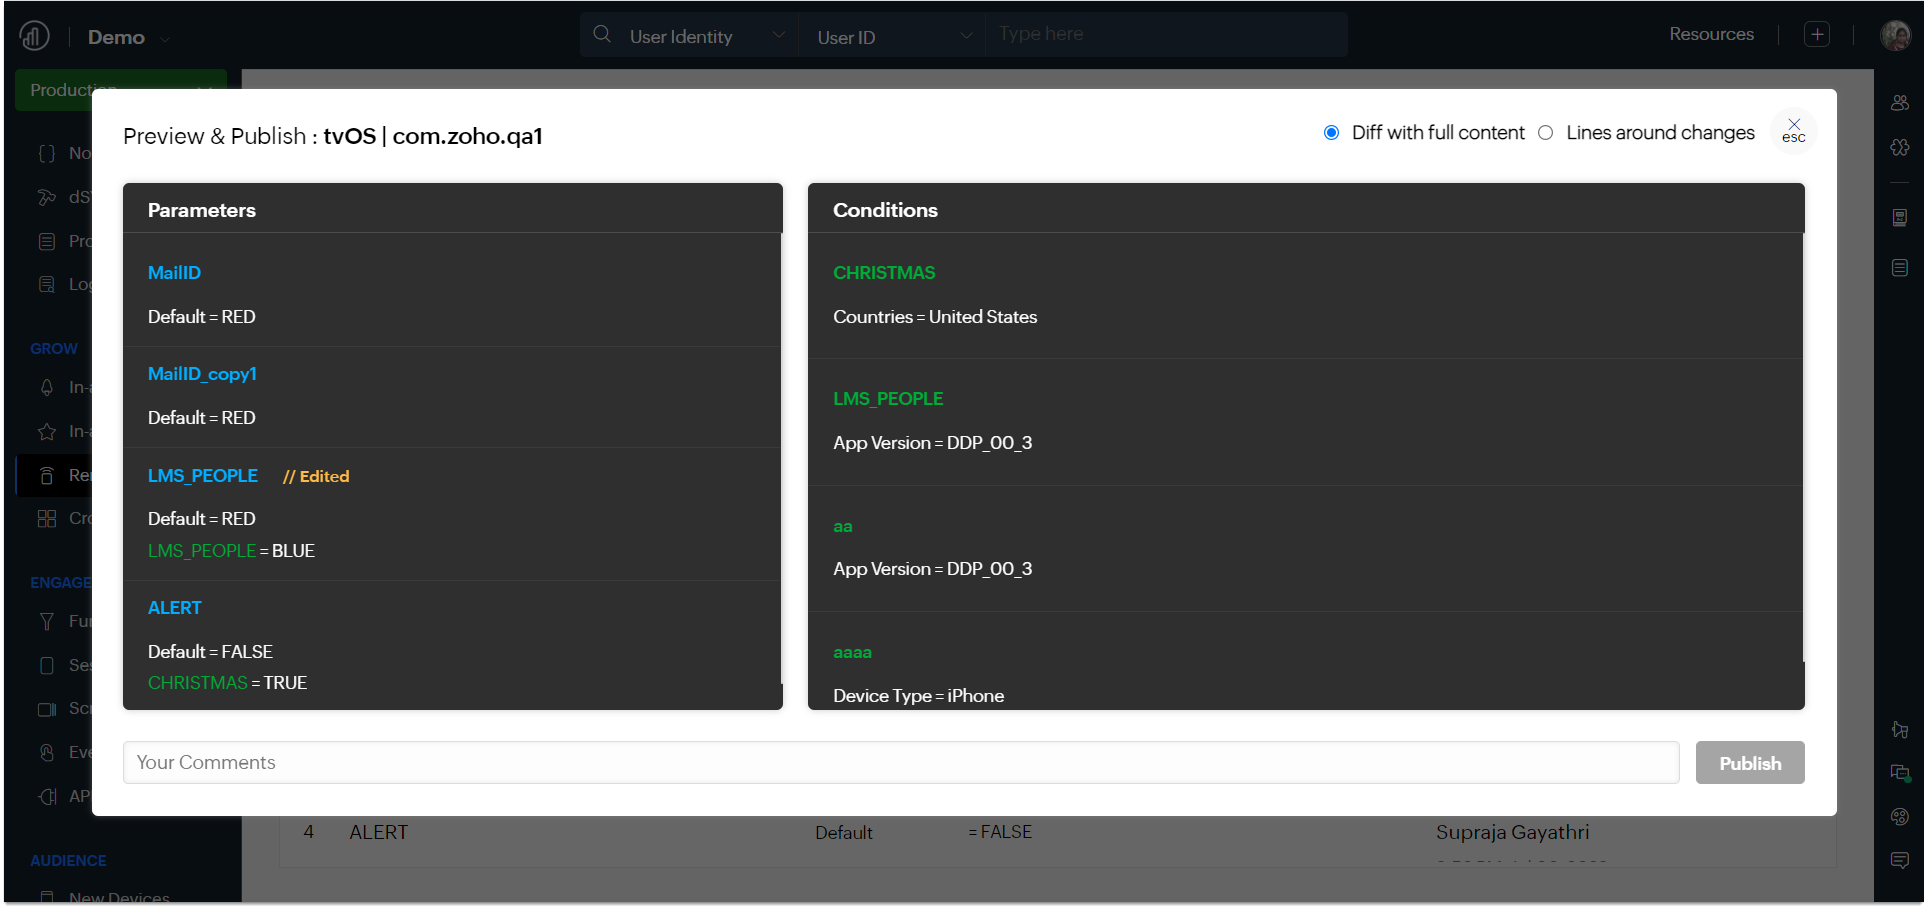Viewport: 1928px width, 910px height.
Task: Click 'CHRISTMAS = TRUE' value line
Action: 227,683
